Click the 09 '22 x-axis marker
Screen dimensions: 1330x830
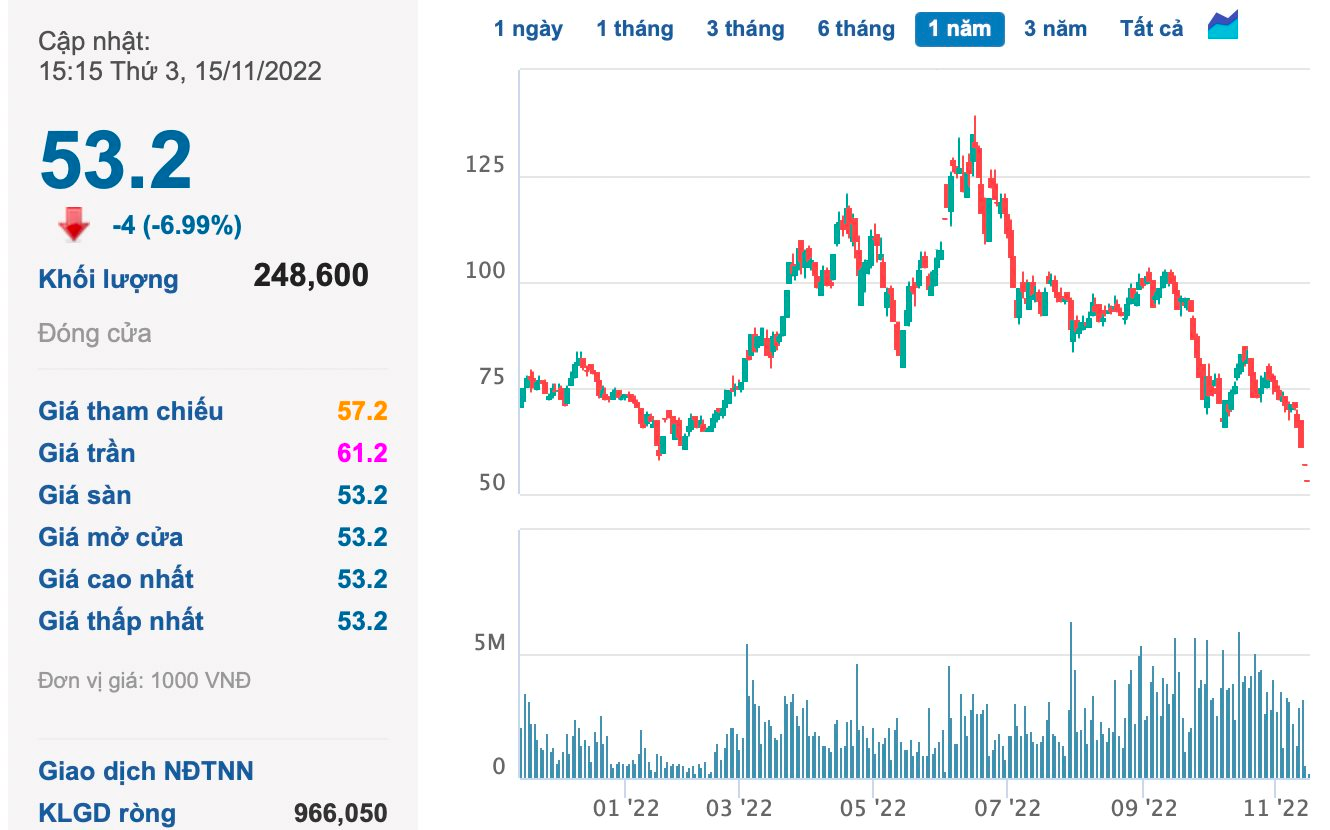coord(1145,806)
